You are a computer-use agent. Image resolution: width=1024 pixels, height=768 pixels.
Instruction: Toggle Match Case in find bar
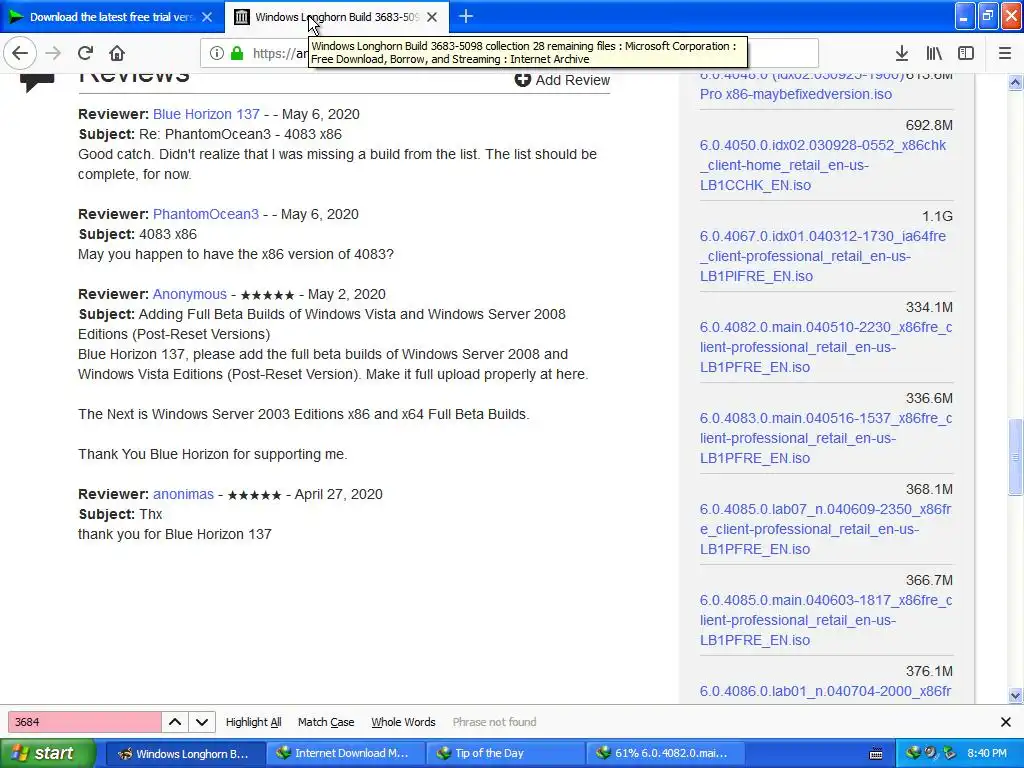point(326,722)
